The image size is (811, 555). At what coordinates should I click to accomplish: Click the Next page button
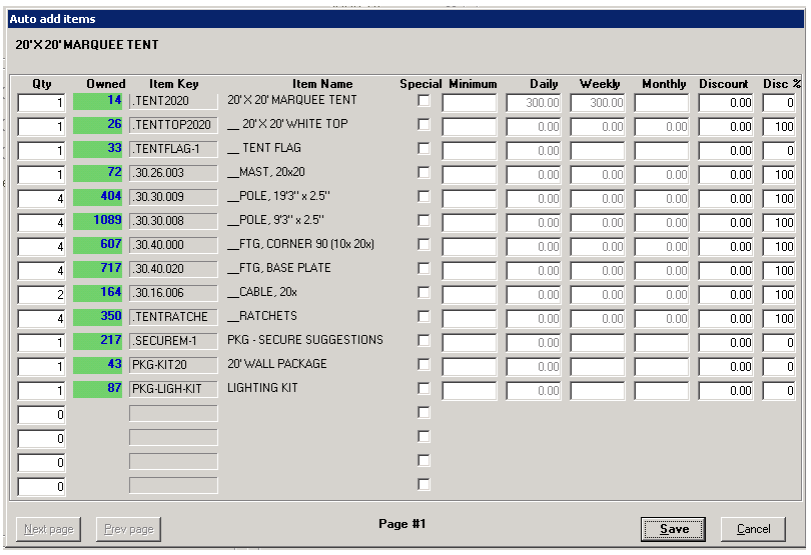click(49, 529)
